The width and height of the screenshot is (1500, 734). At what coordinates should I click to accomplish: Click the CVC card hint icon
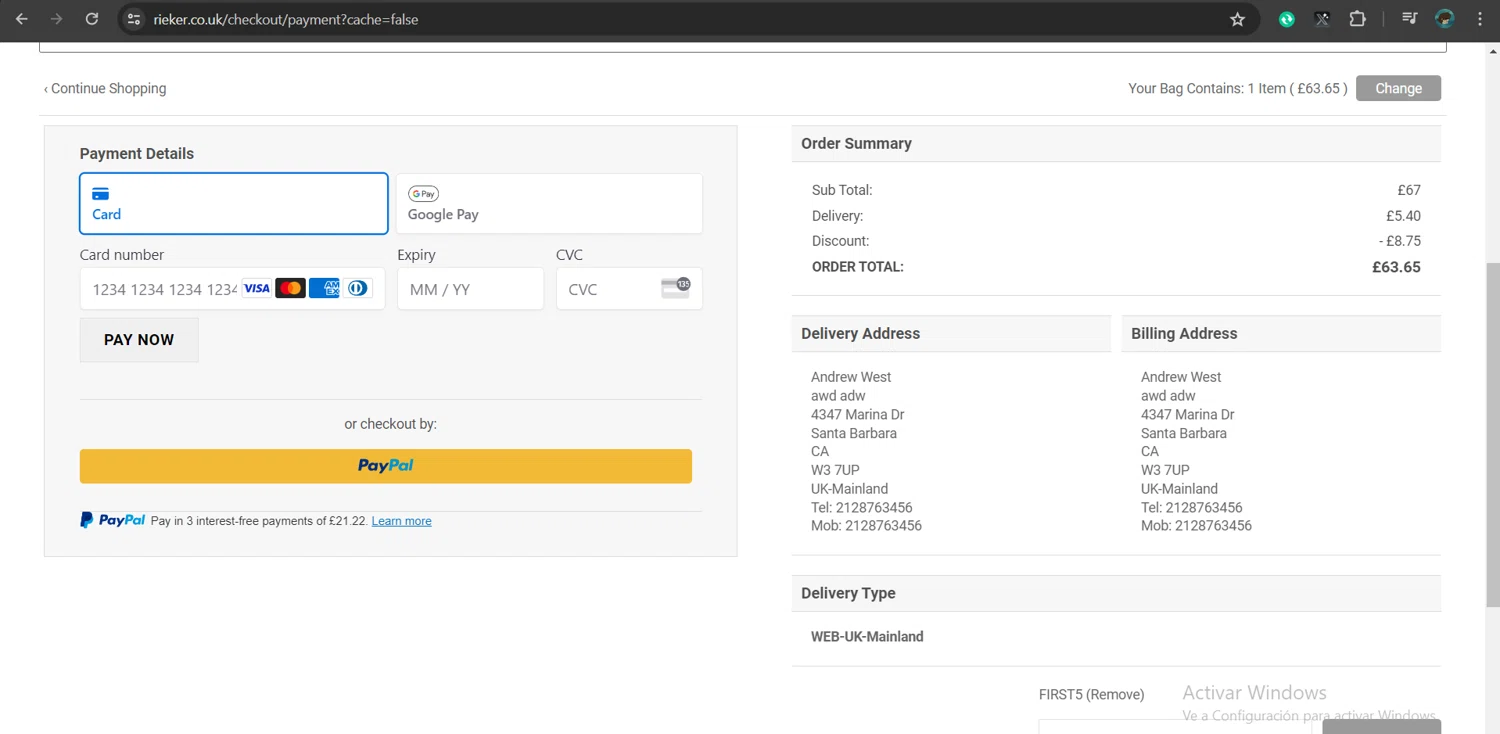pyautogui.click(x=676, y=288)
